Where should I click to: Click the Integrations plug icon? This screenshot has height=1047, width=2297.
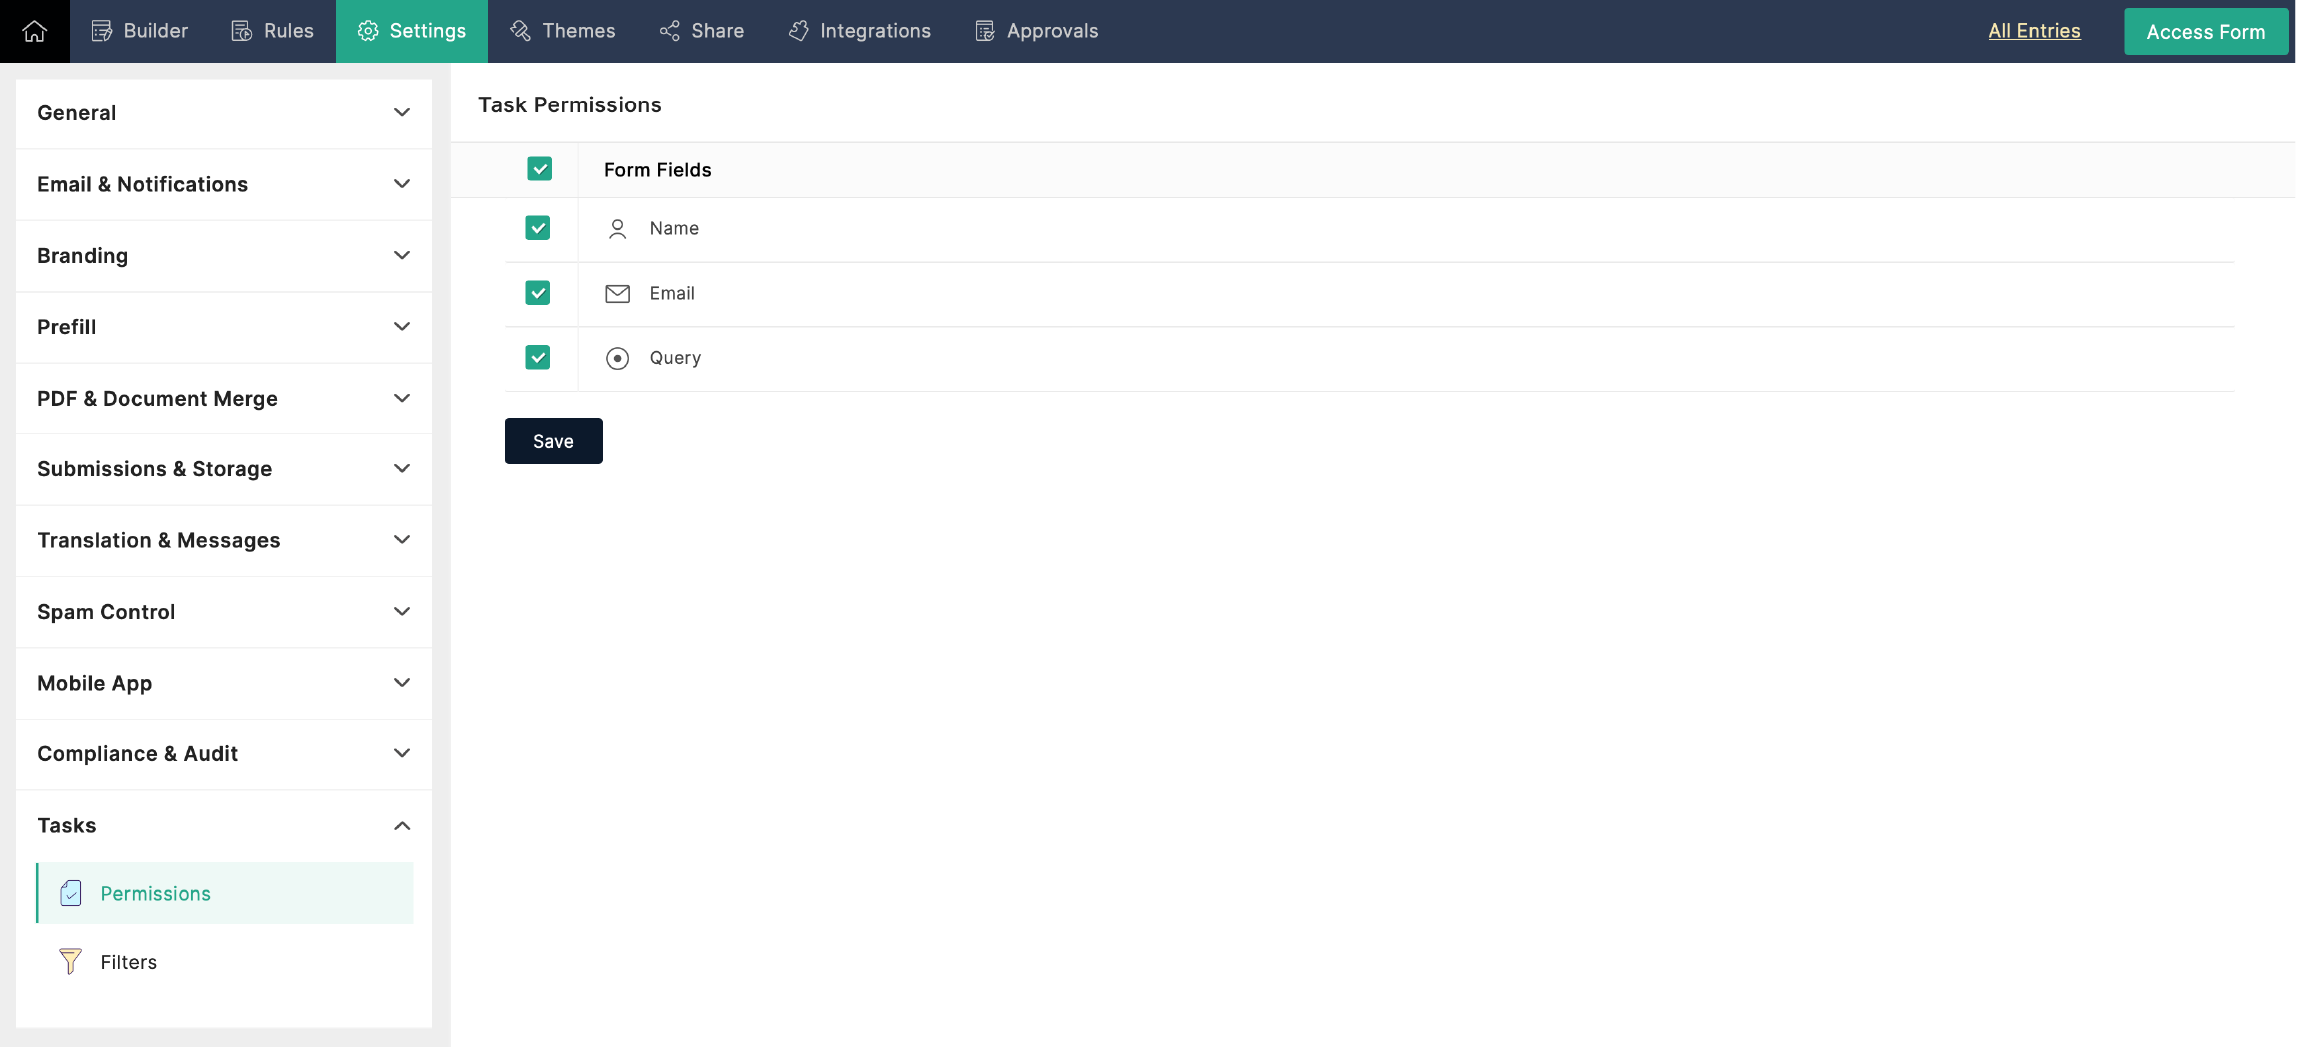(799, 31)
